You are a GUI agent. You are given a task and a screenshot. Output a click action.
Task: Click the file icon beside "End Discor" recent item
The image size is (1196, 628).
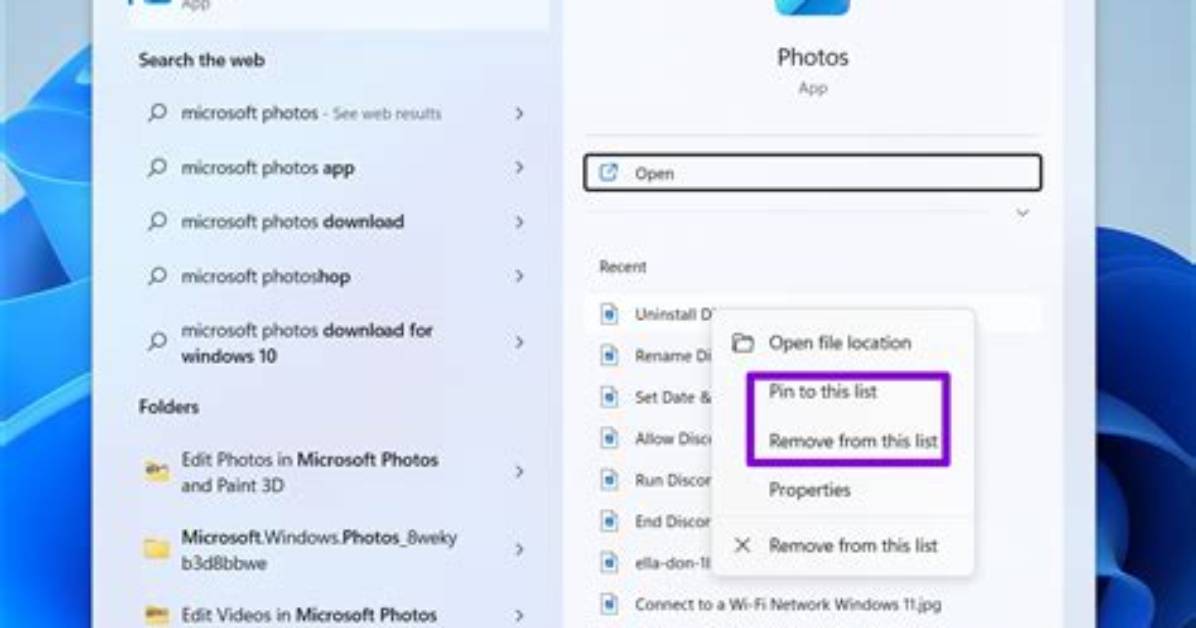pyautogui.click(x=609, y=521)
